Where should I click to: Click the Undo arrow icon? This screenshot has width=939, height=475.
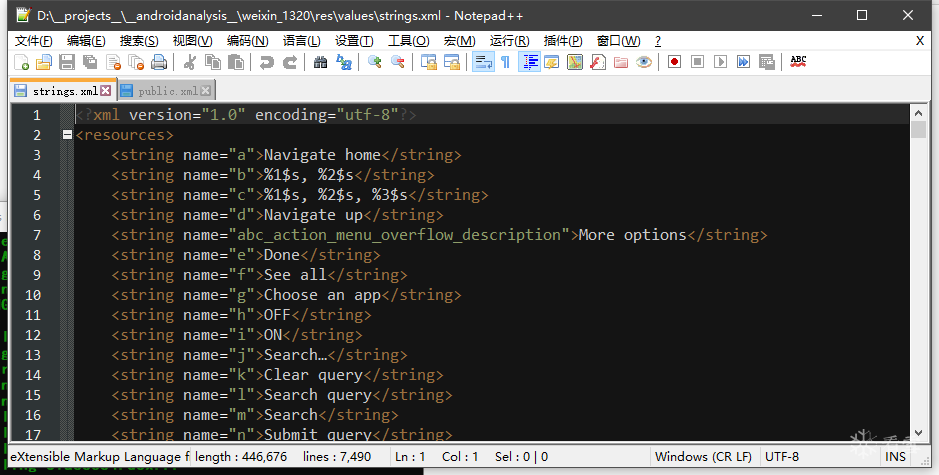266,62
